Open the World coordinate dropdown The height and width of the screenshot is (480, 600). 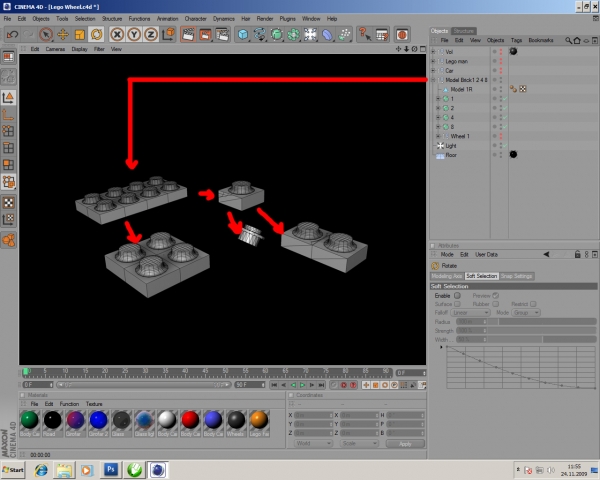click(x=313, y=444)
